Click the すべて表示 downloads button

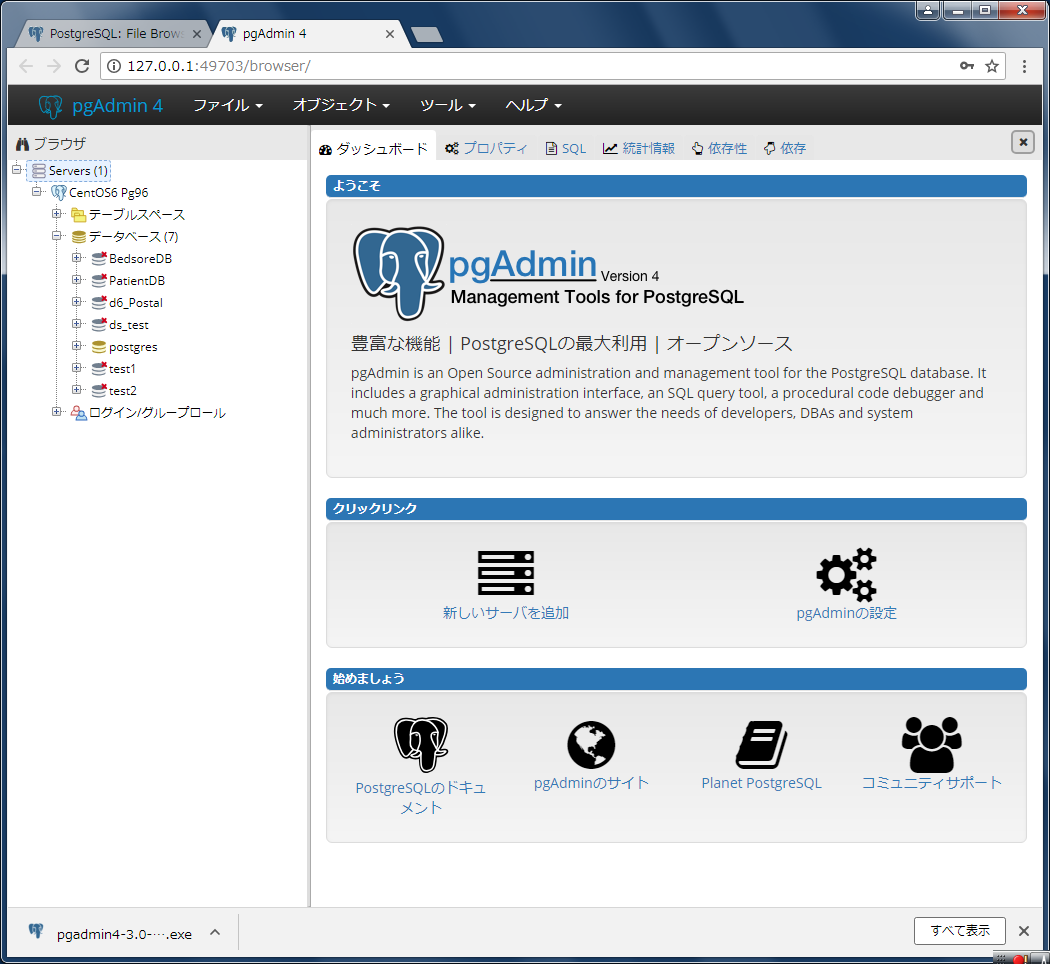(960, 931)
